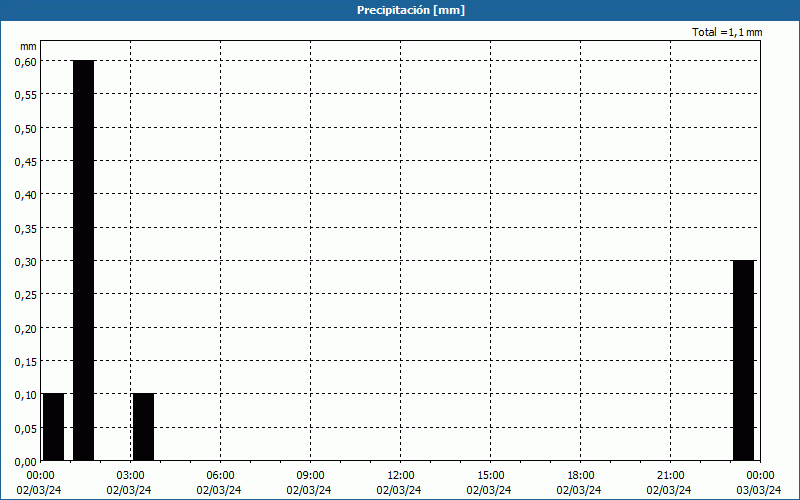Click the 00:00 03/03/24 time label
Image resolution: width=800 pixels, height=500 pixels.
pos(759,483)
